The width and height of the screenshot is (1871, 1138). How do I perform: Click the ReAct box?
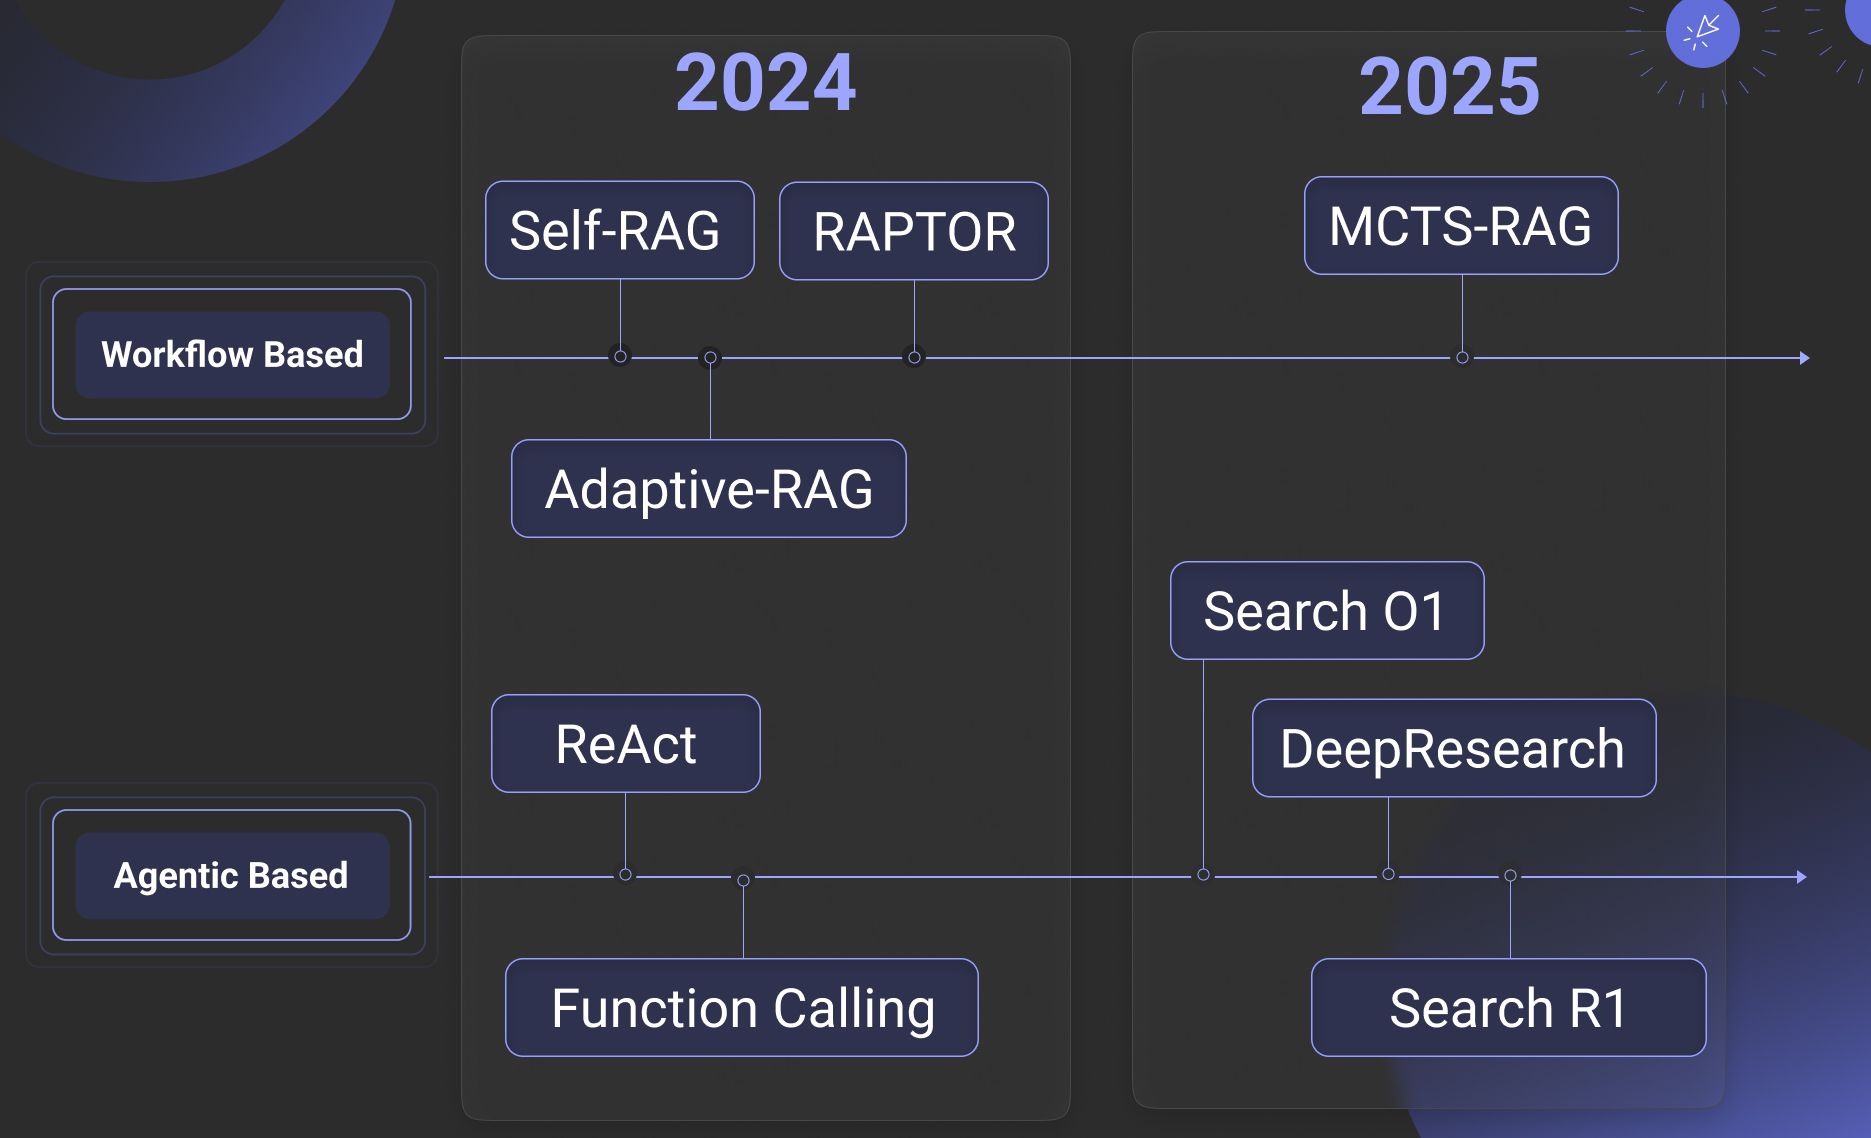(x=626, y=744)
